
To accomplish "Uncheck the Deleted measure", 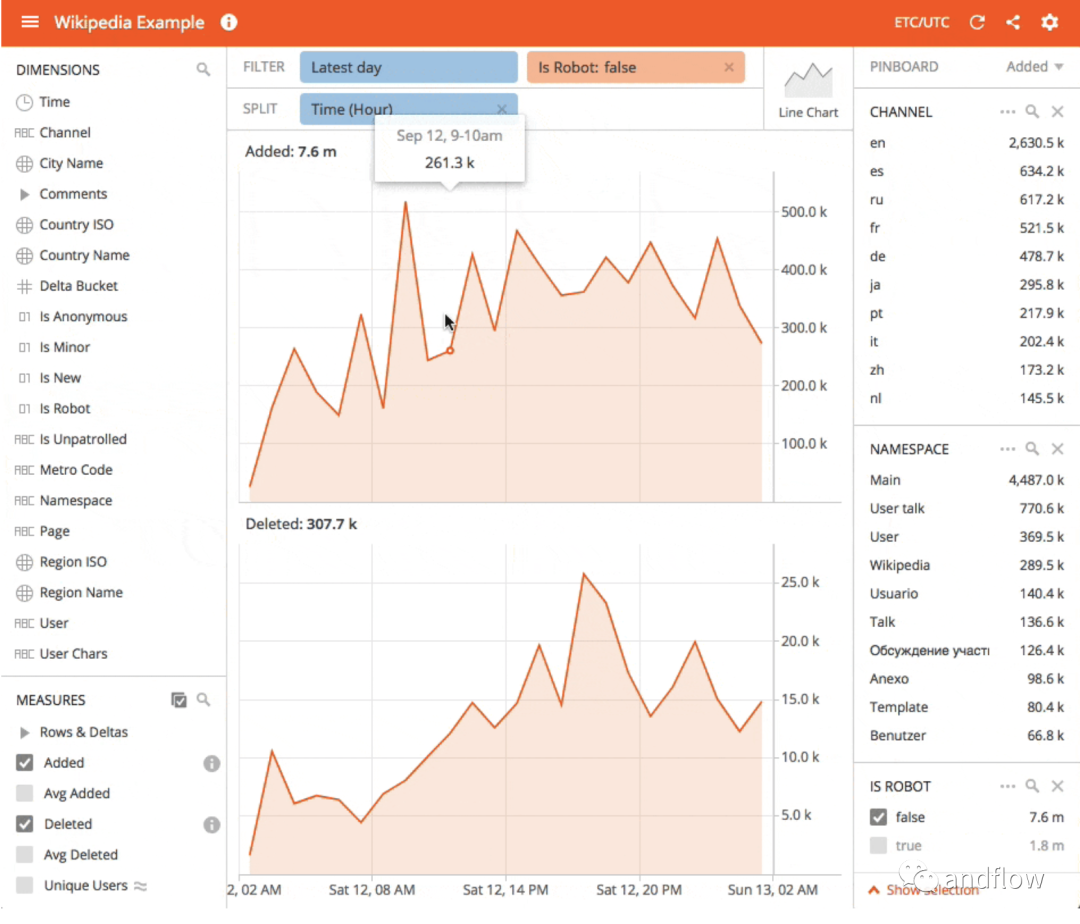I will pyautogui.click(x=25, y=824).
